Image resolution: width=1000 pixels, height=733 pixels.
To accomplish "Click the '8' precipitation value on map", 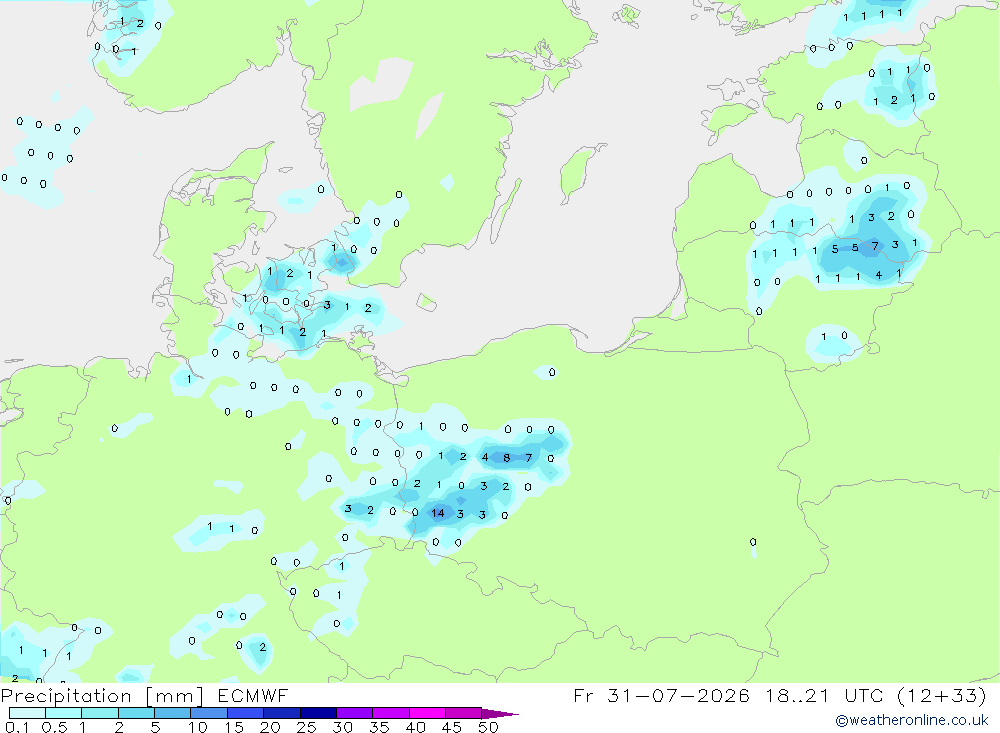I will click(x=506, y=457).
